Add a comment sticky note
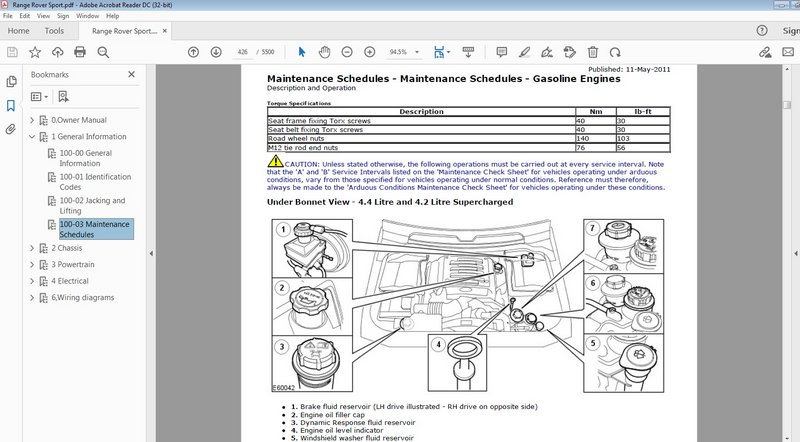Screen dimensions: 800x442 pos(502,52)
